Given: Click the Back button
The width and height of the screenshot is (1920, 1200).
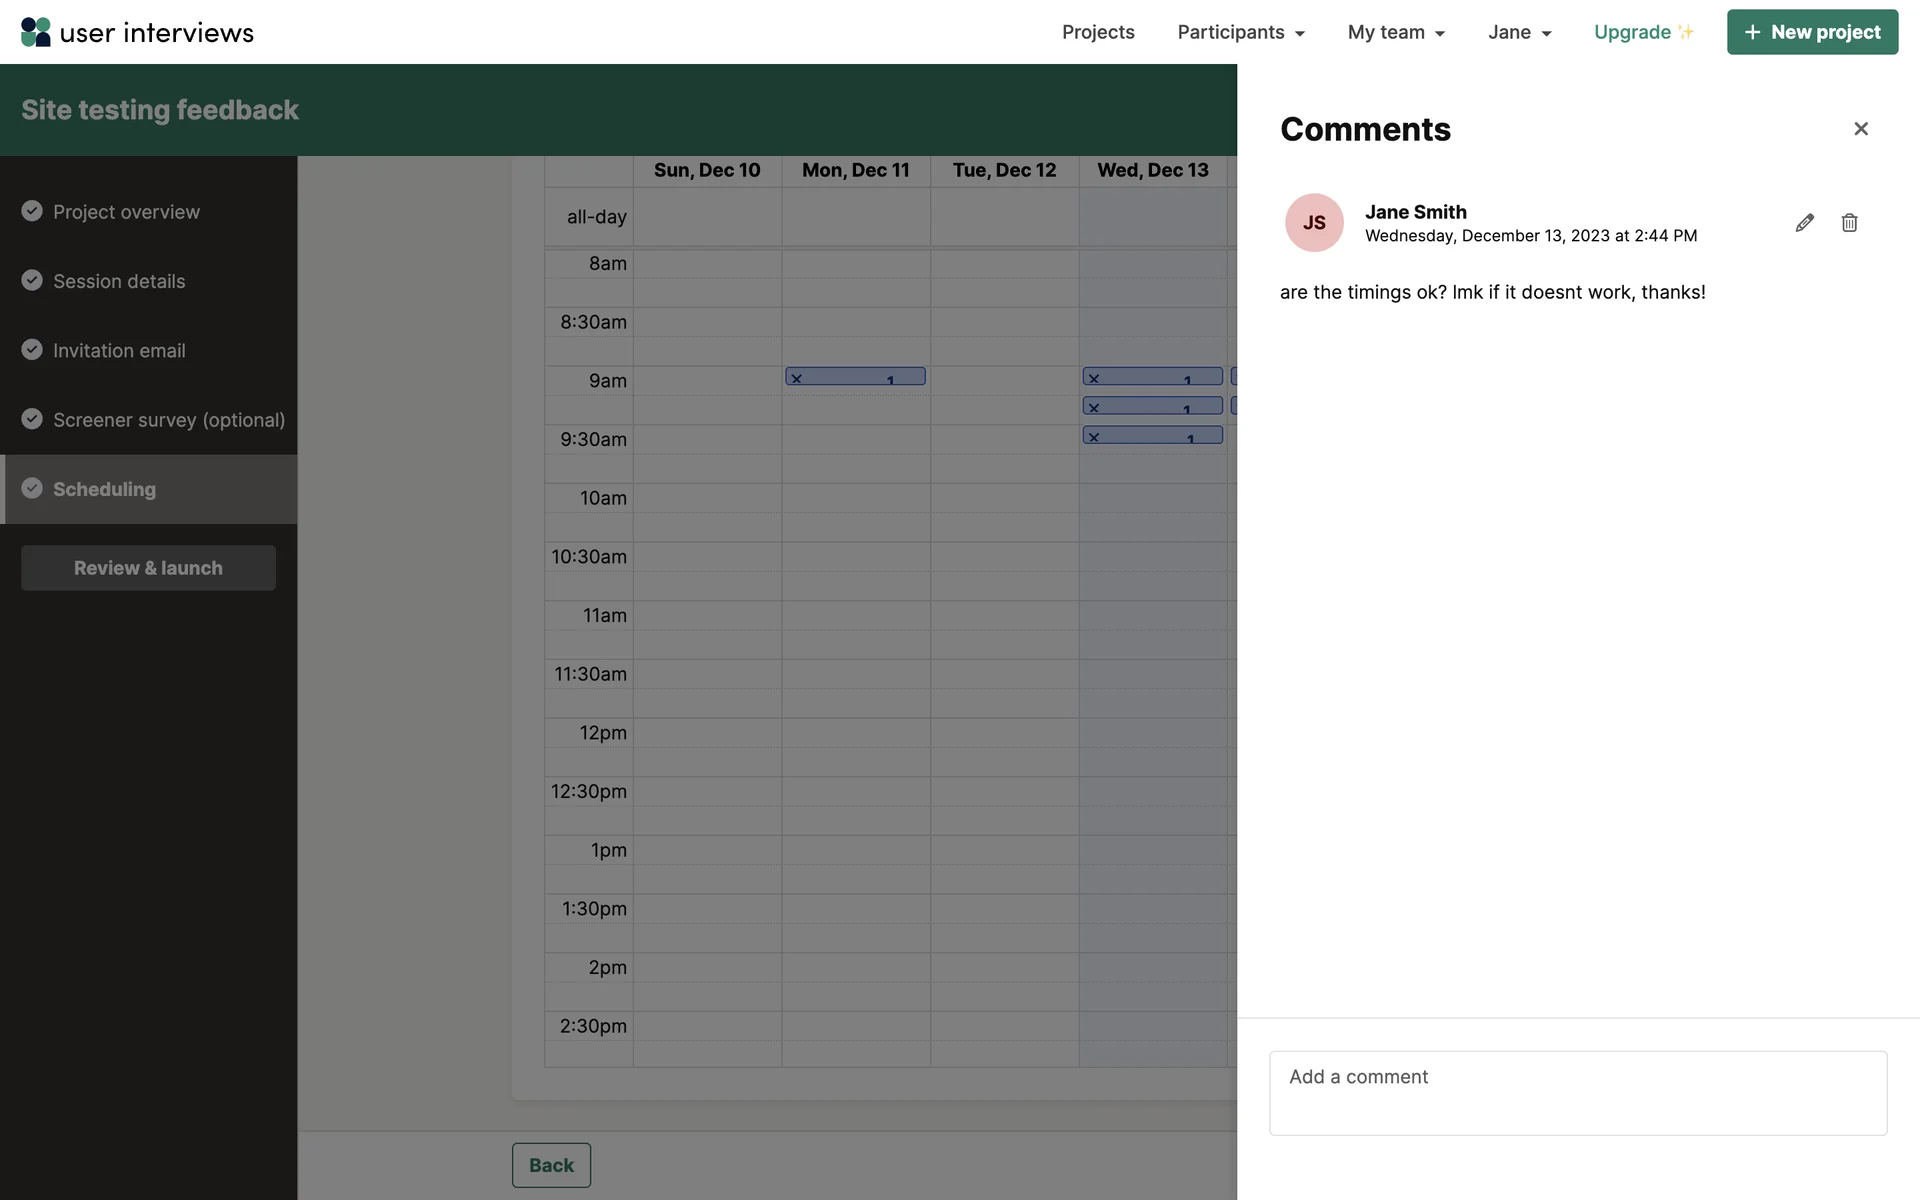Looking at the screenshot, I should [x=551, y=1165].
